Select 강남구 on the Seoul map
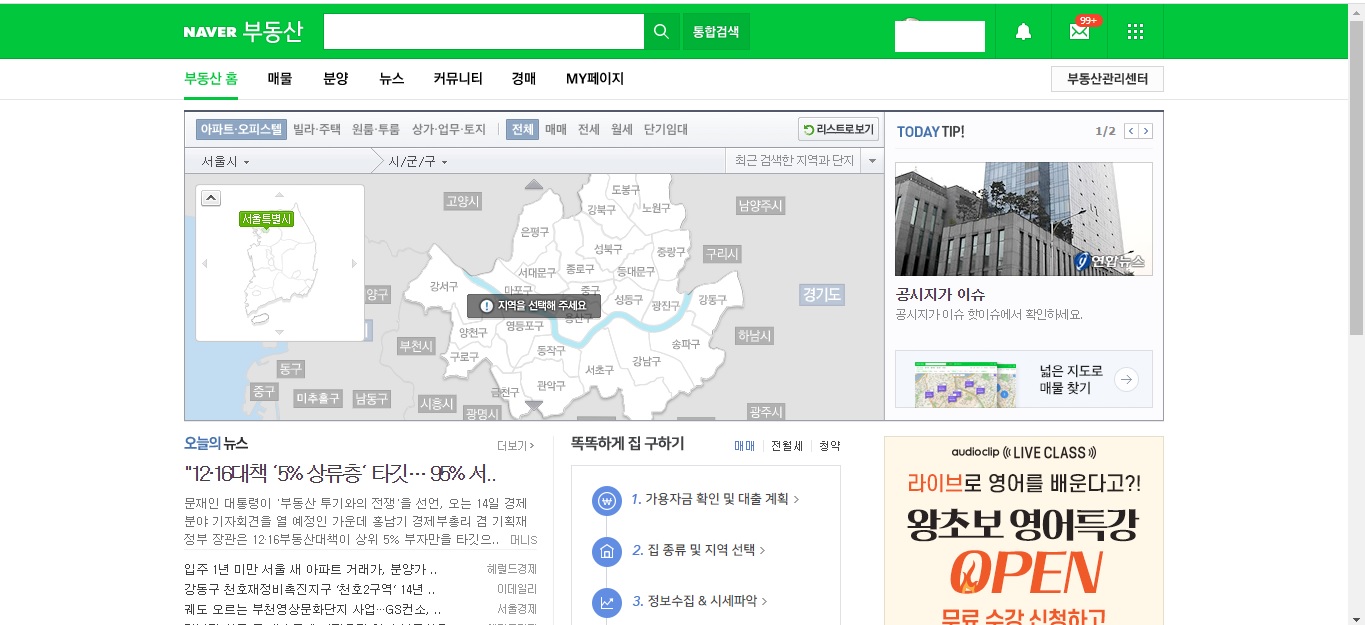 (647, 361)
